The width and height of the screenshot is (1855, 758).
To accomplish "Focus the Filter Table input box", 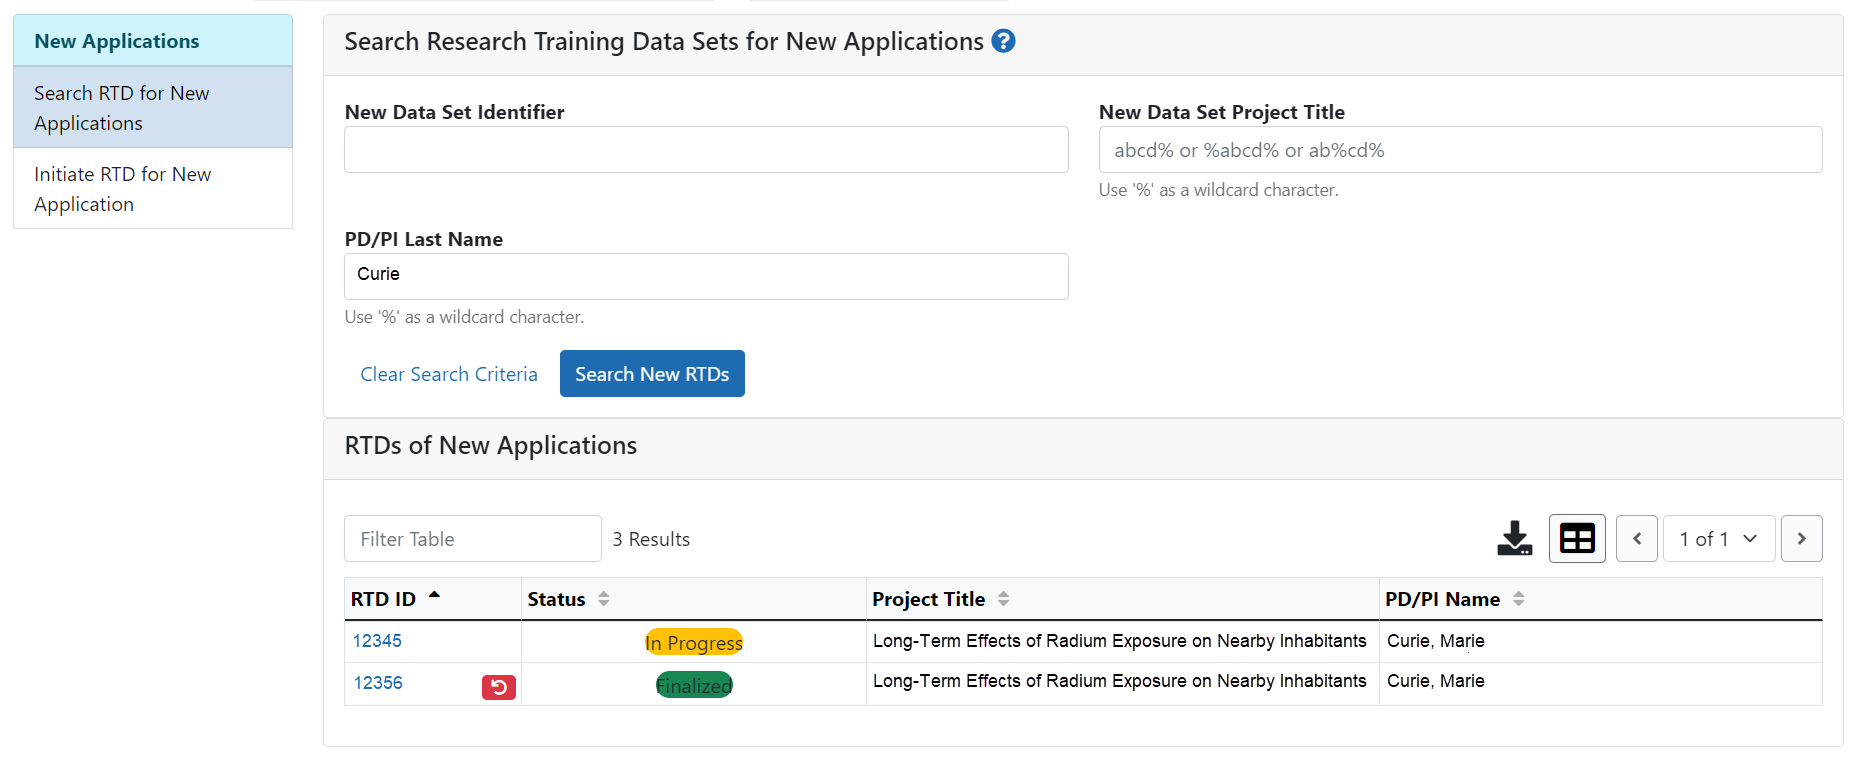I will [472, 539].
